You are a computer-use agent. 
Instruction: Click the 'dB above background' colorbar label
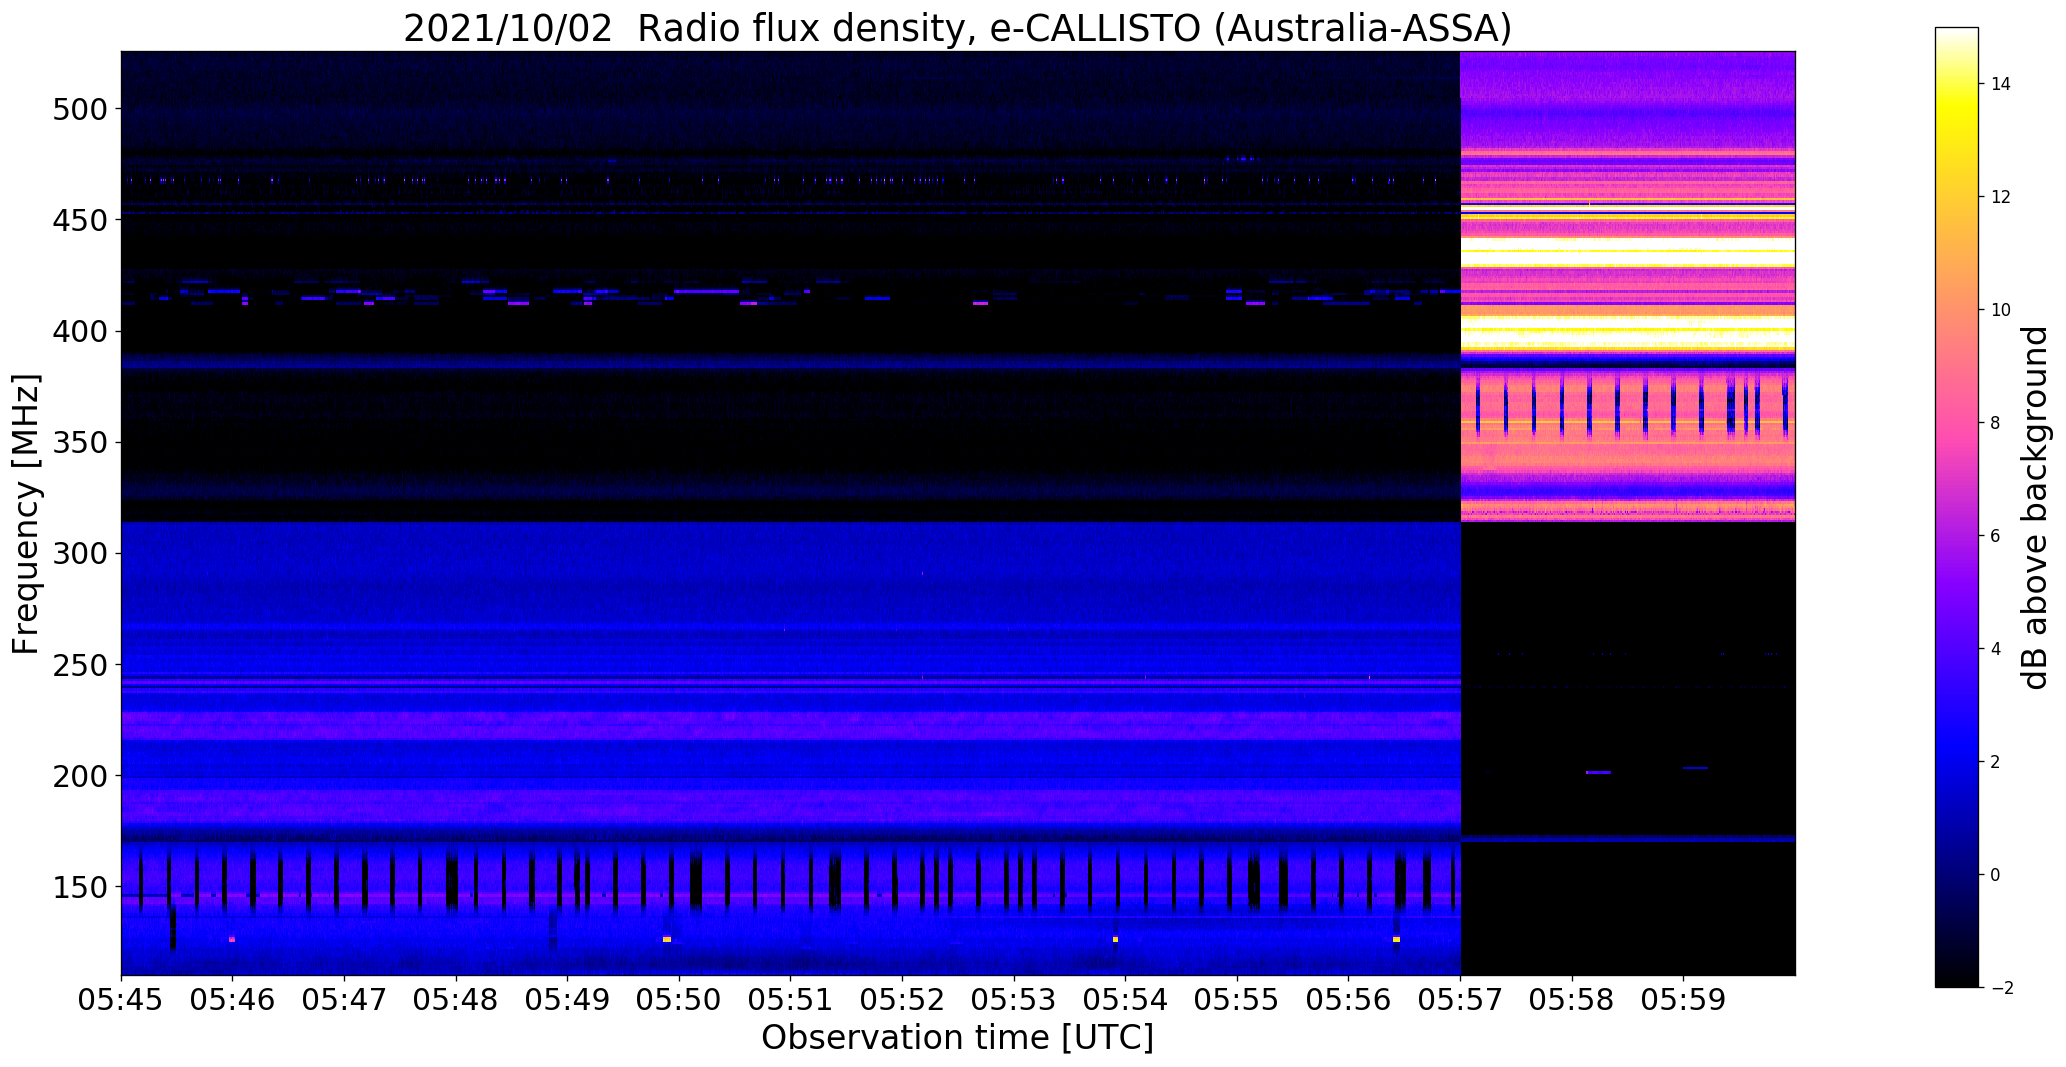[2035, 508]
